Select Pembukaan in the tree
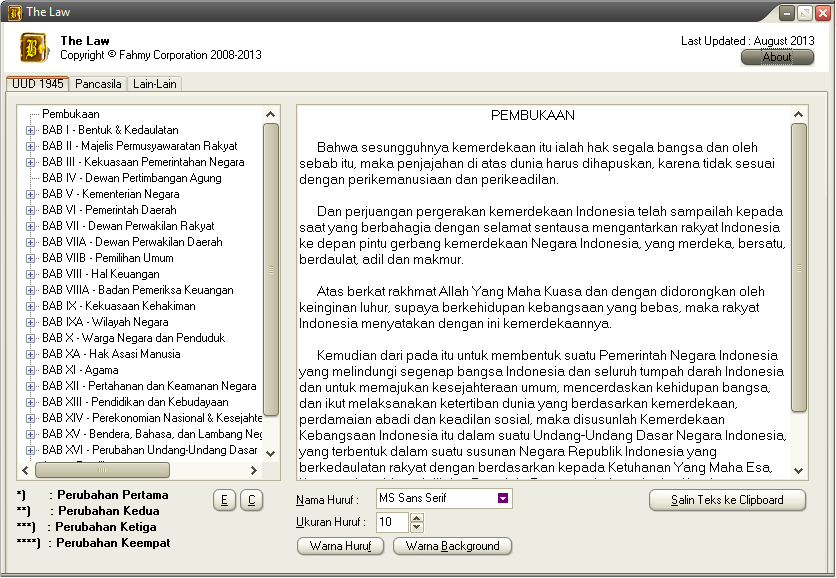 71,114
